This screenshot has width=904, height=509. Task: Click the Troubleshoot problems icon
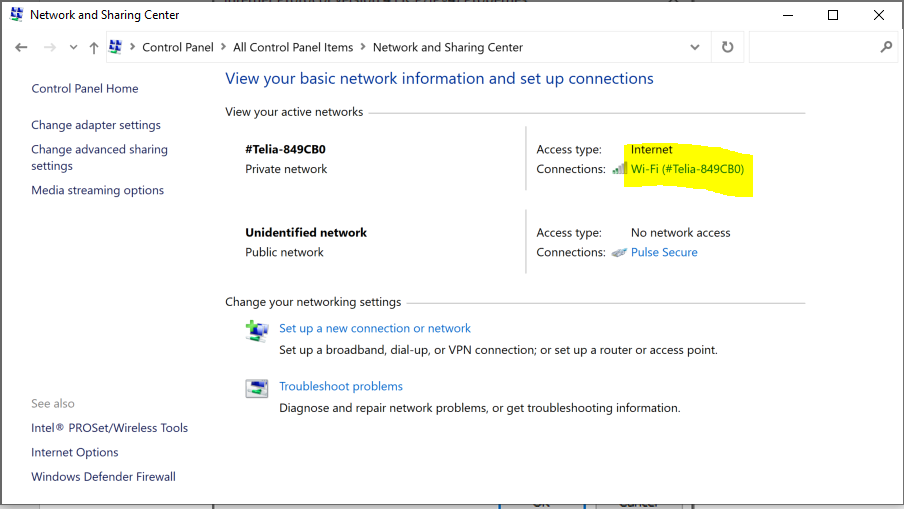(257, 389)
